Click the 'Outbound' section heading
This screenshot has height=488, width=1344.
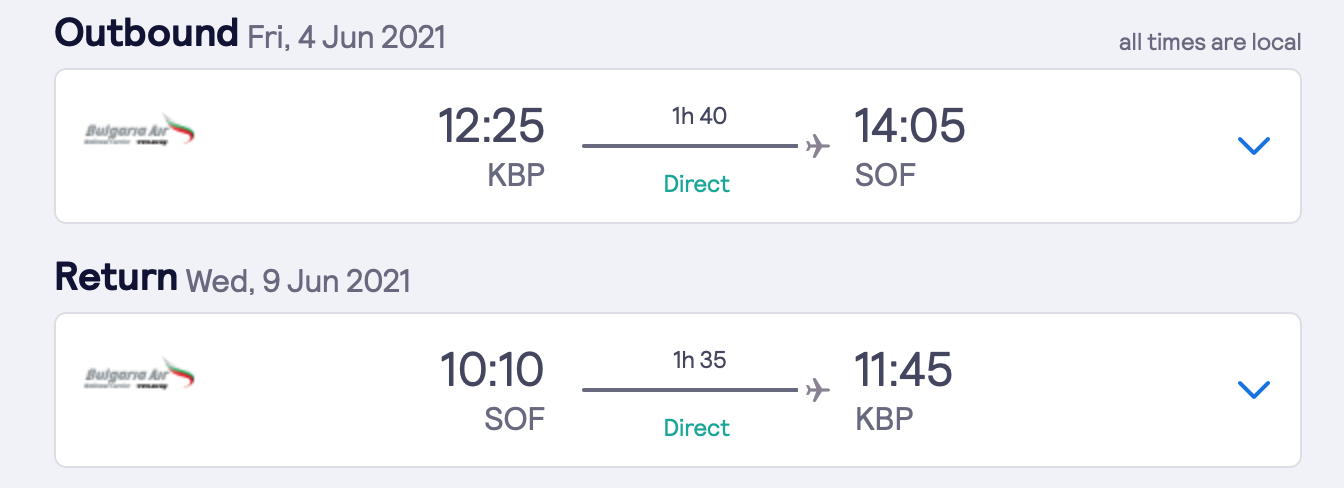coord(146,34)
